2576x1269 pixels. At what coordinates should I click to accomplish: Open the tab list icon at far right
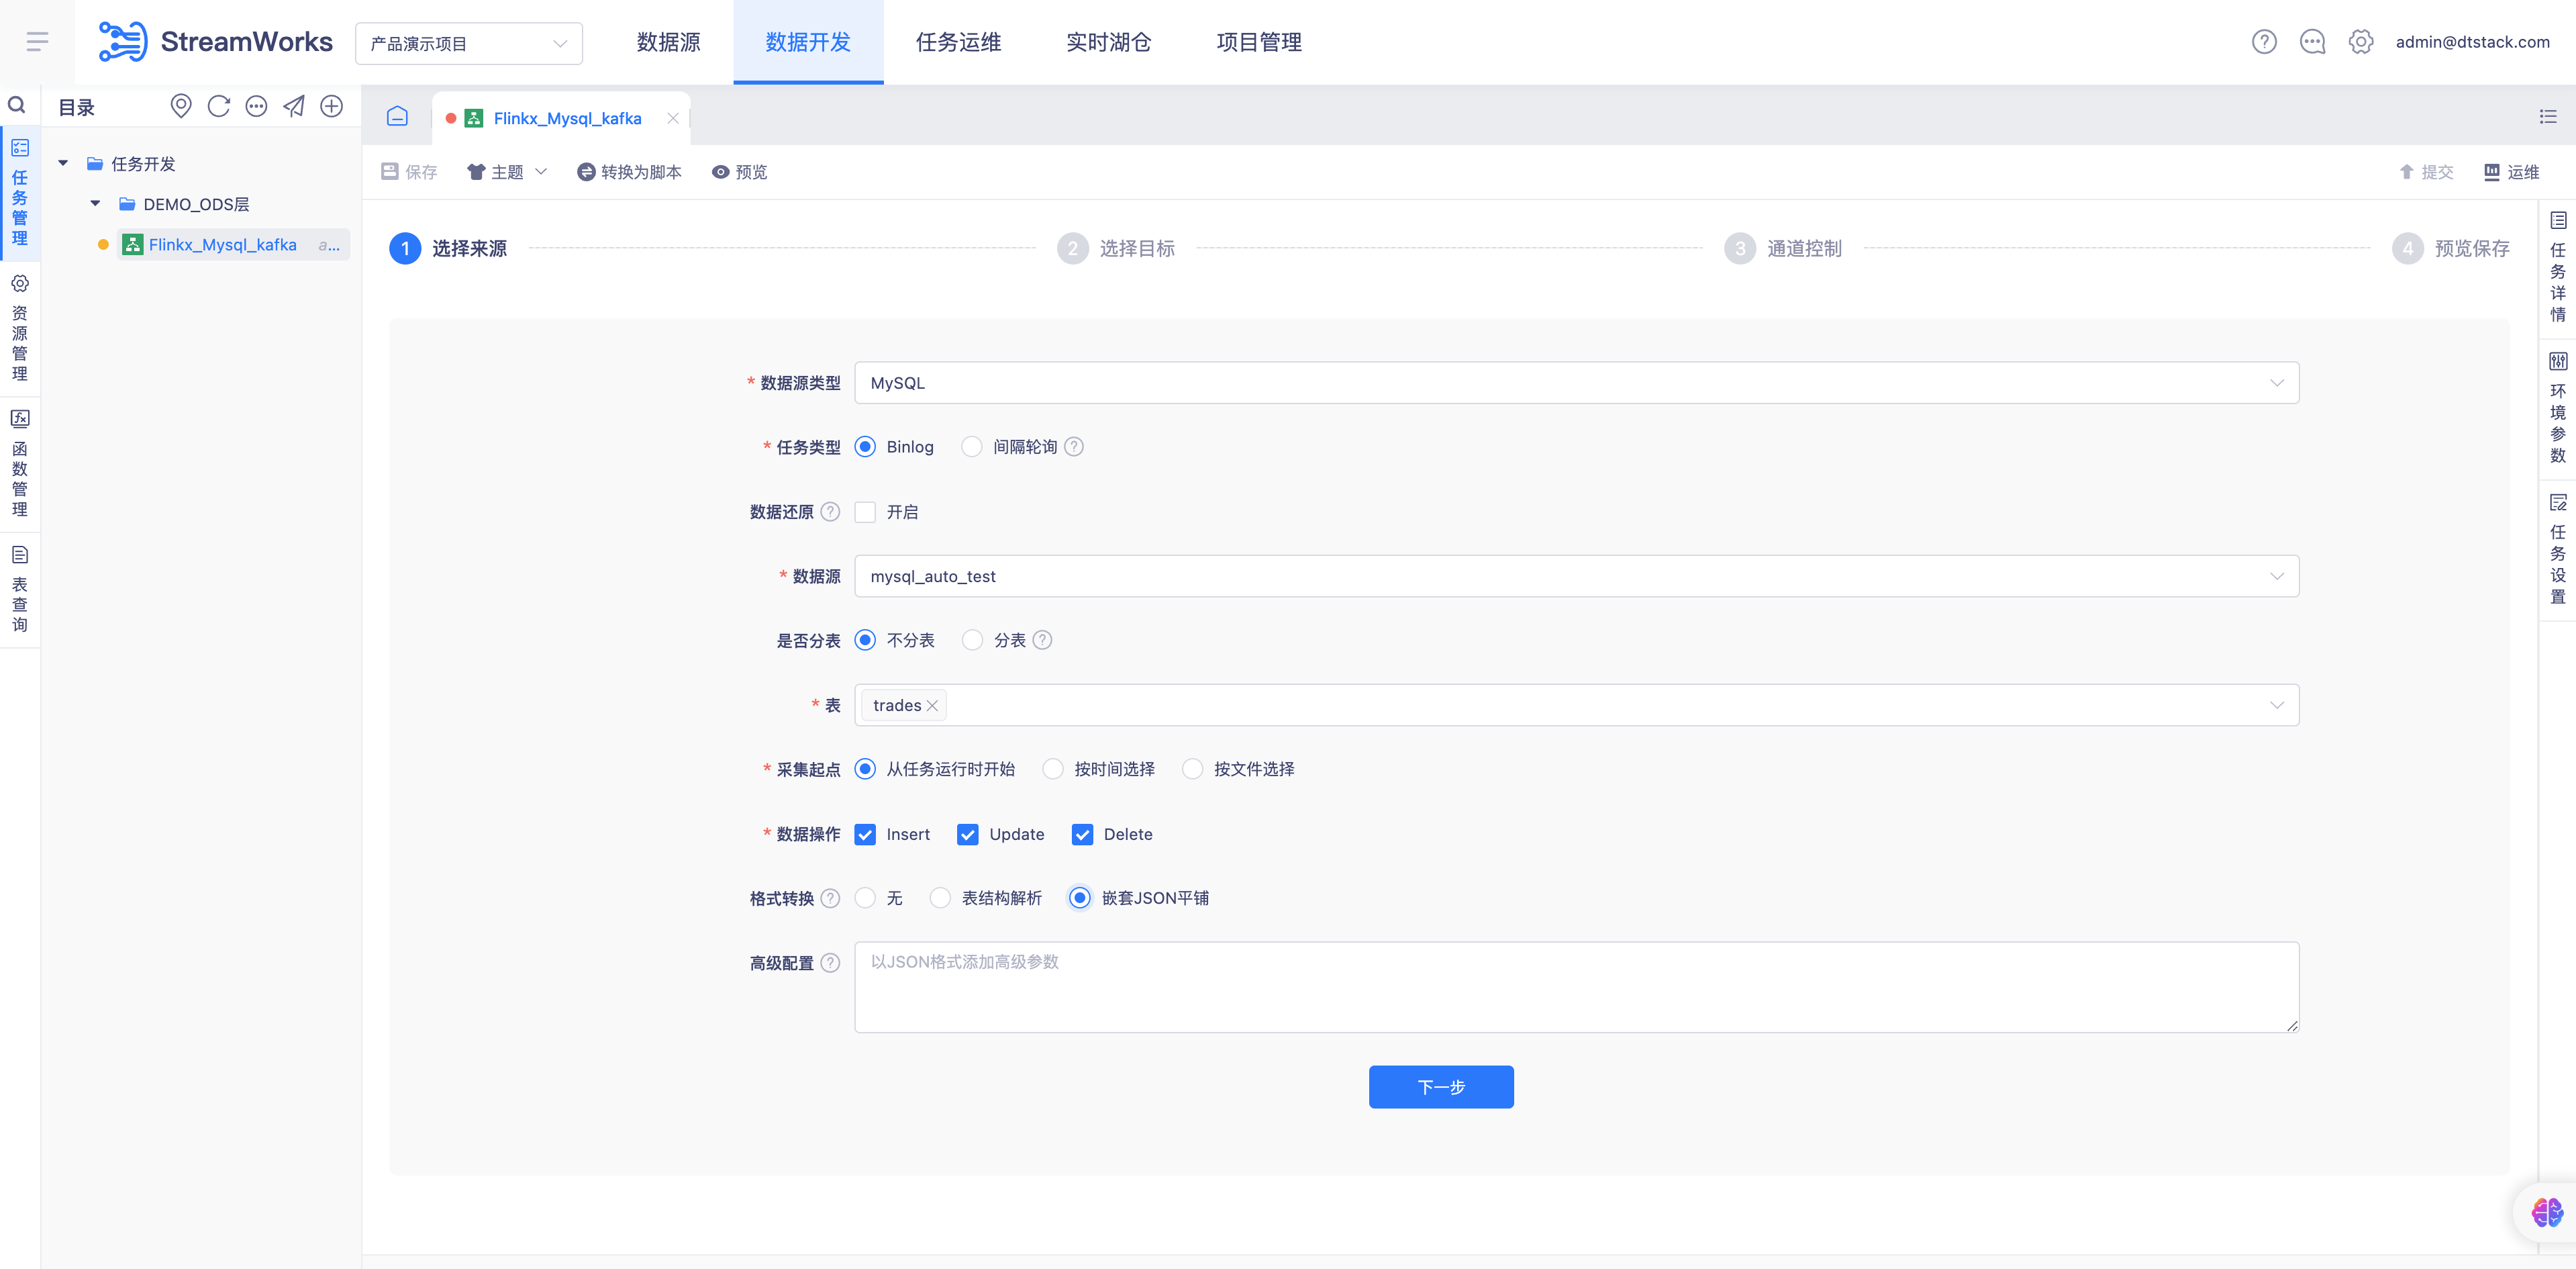2547,117
